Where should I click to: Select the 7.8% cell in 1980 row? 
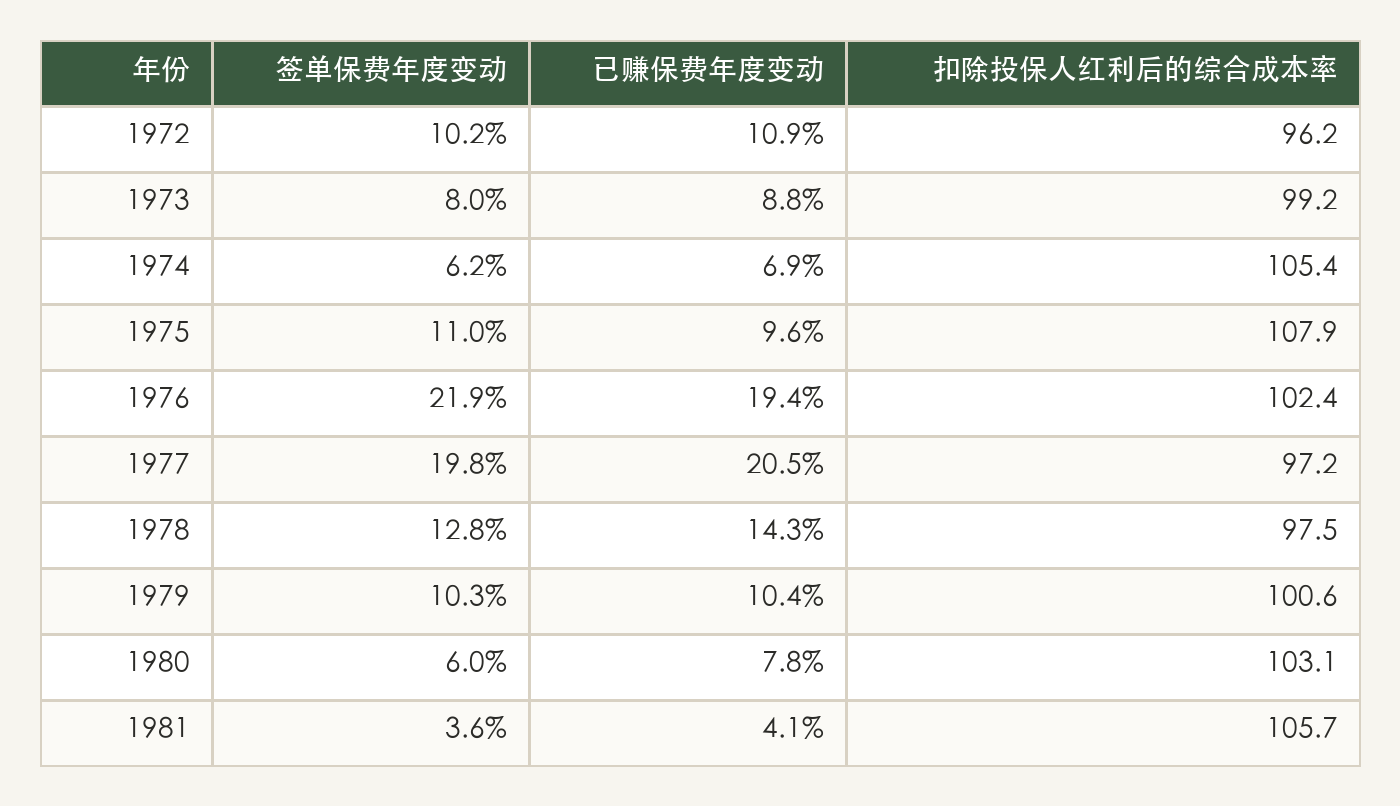coord(688,667)
